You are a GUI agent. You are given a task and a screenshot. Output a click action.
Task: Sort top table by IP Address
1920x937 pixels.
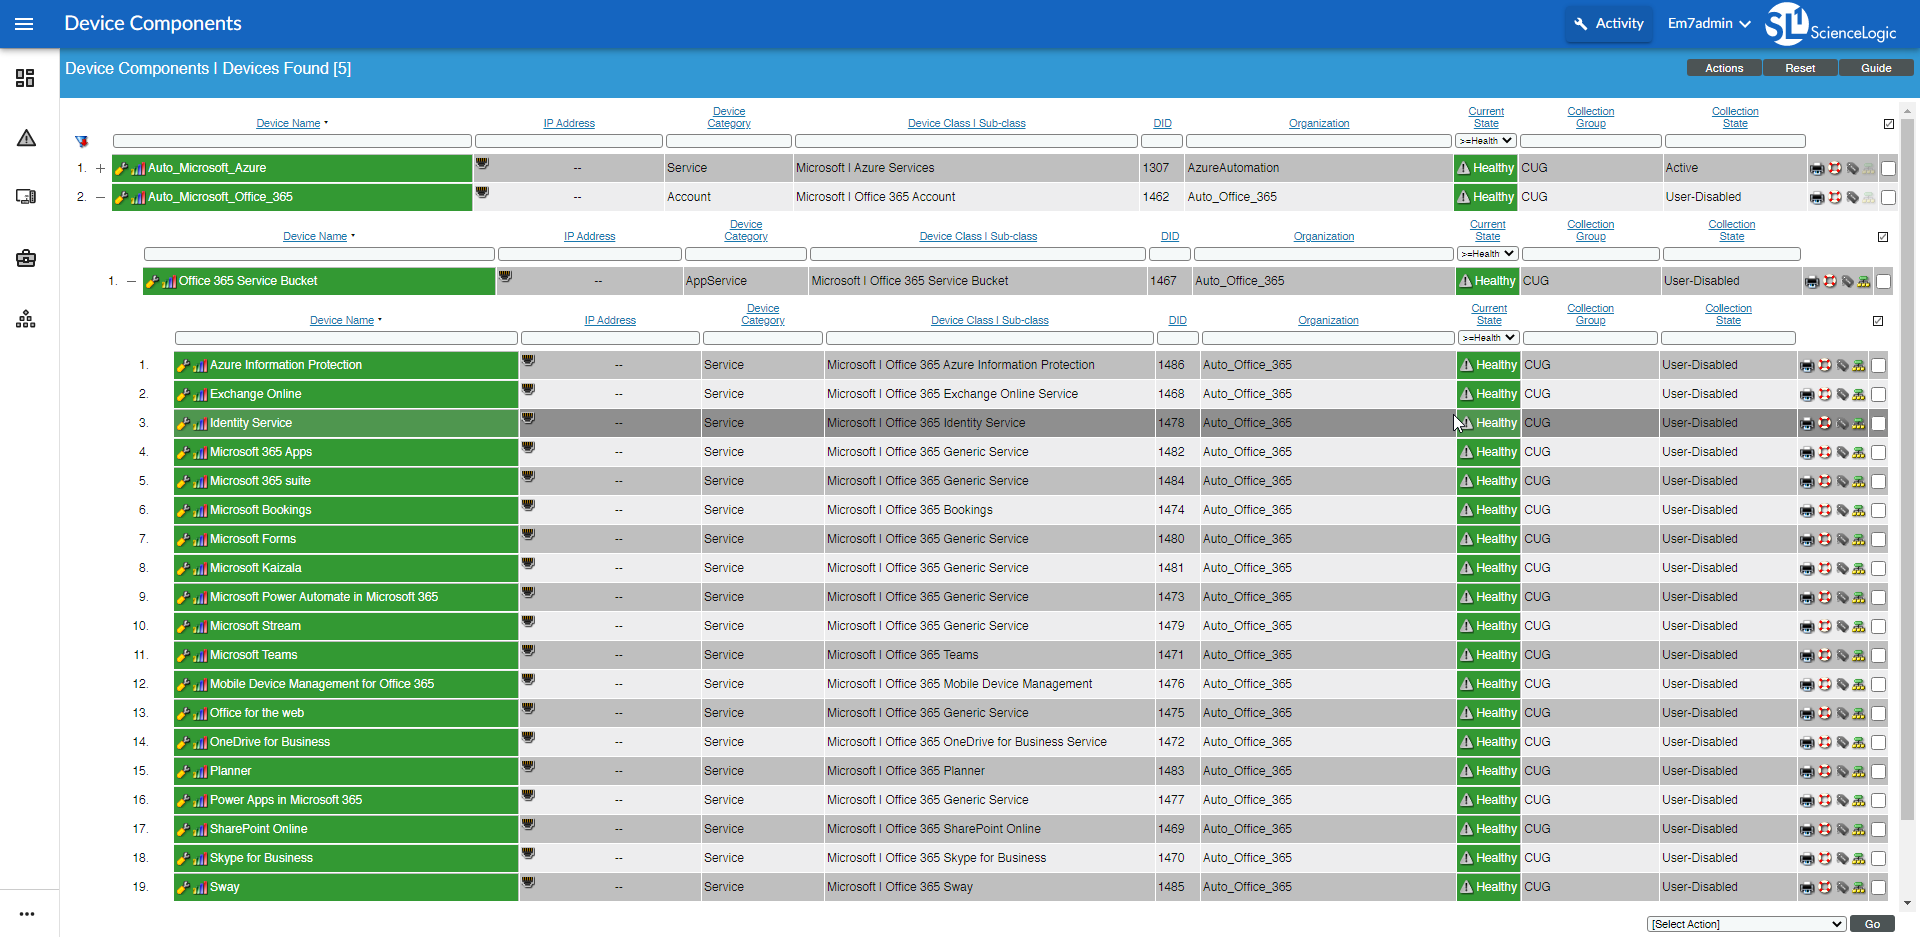tap(569, 124)
